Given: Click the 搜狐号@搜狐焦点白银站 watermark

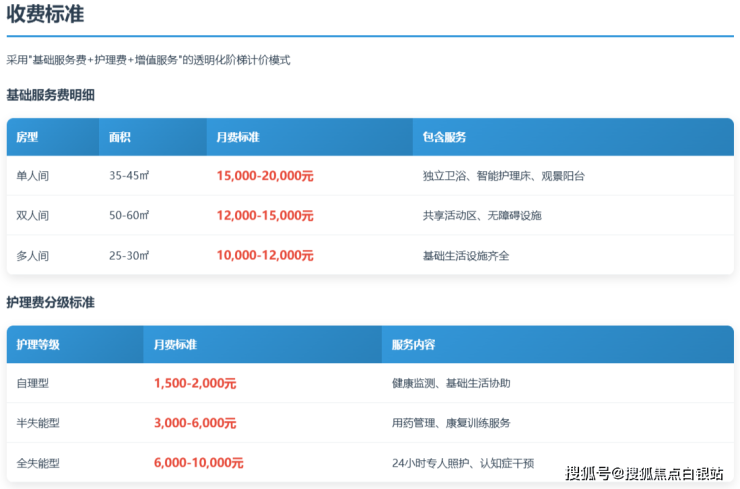Looking at the screenshot, I should (644, 473).
